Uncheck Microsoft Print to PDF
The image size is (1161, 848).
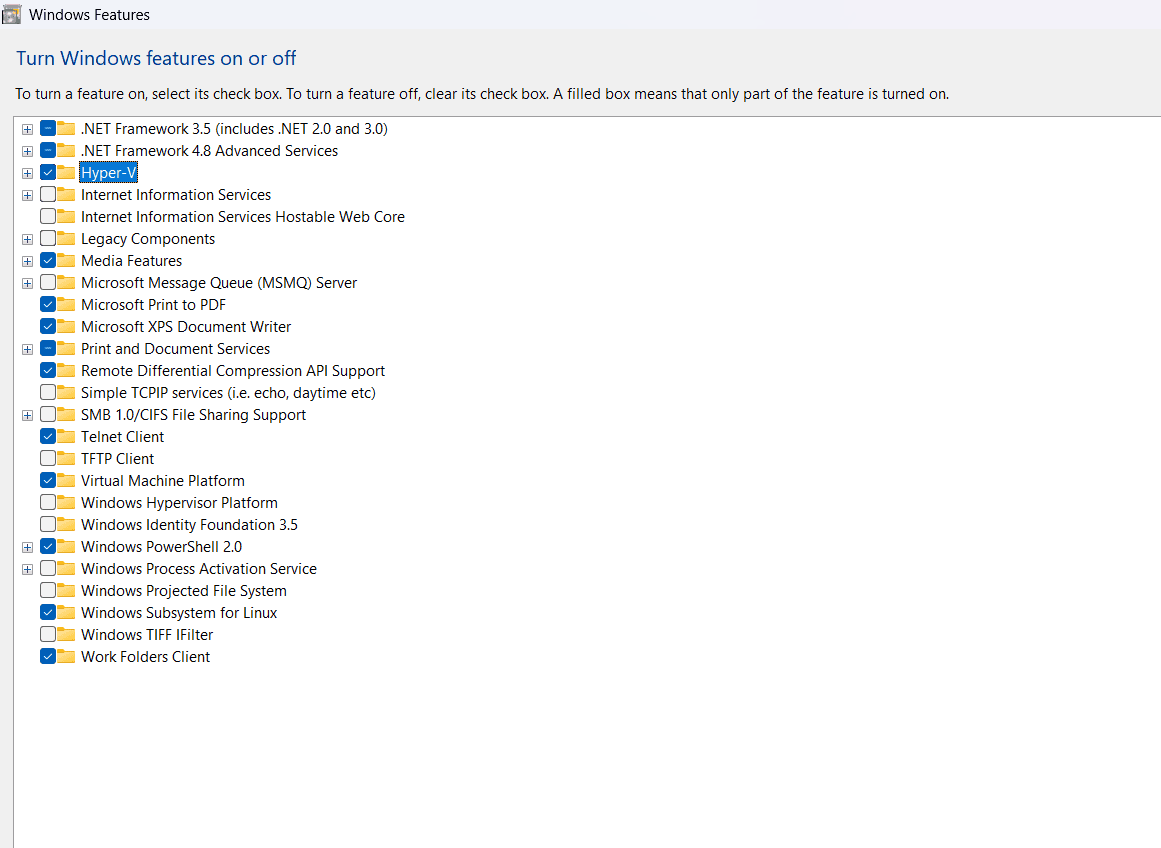tap(48, 304)
